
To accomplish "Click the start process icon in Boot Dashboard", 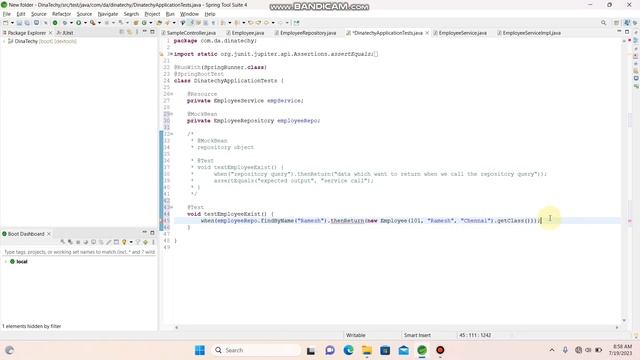I will (x=62, y=242).
